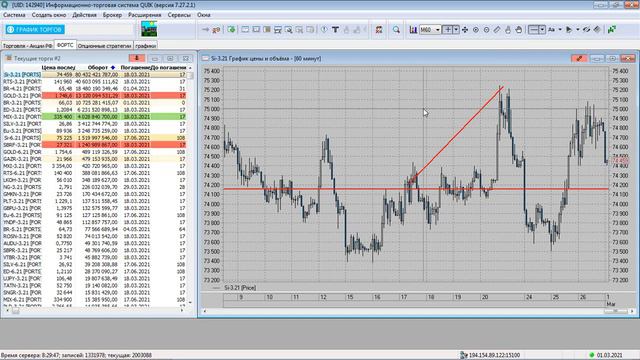This screenshot has width=640, height=360.
Task: Open the Окна menu
Action: point(204,15)
